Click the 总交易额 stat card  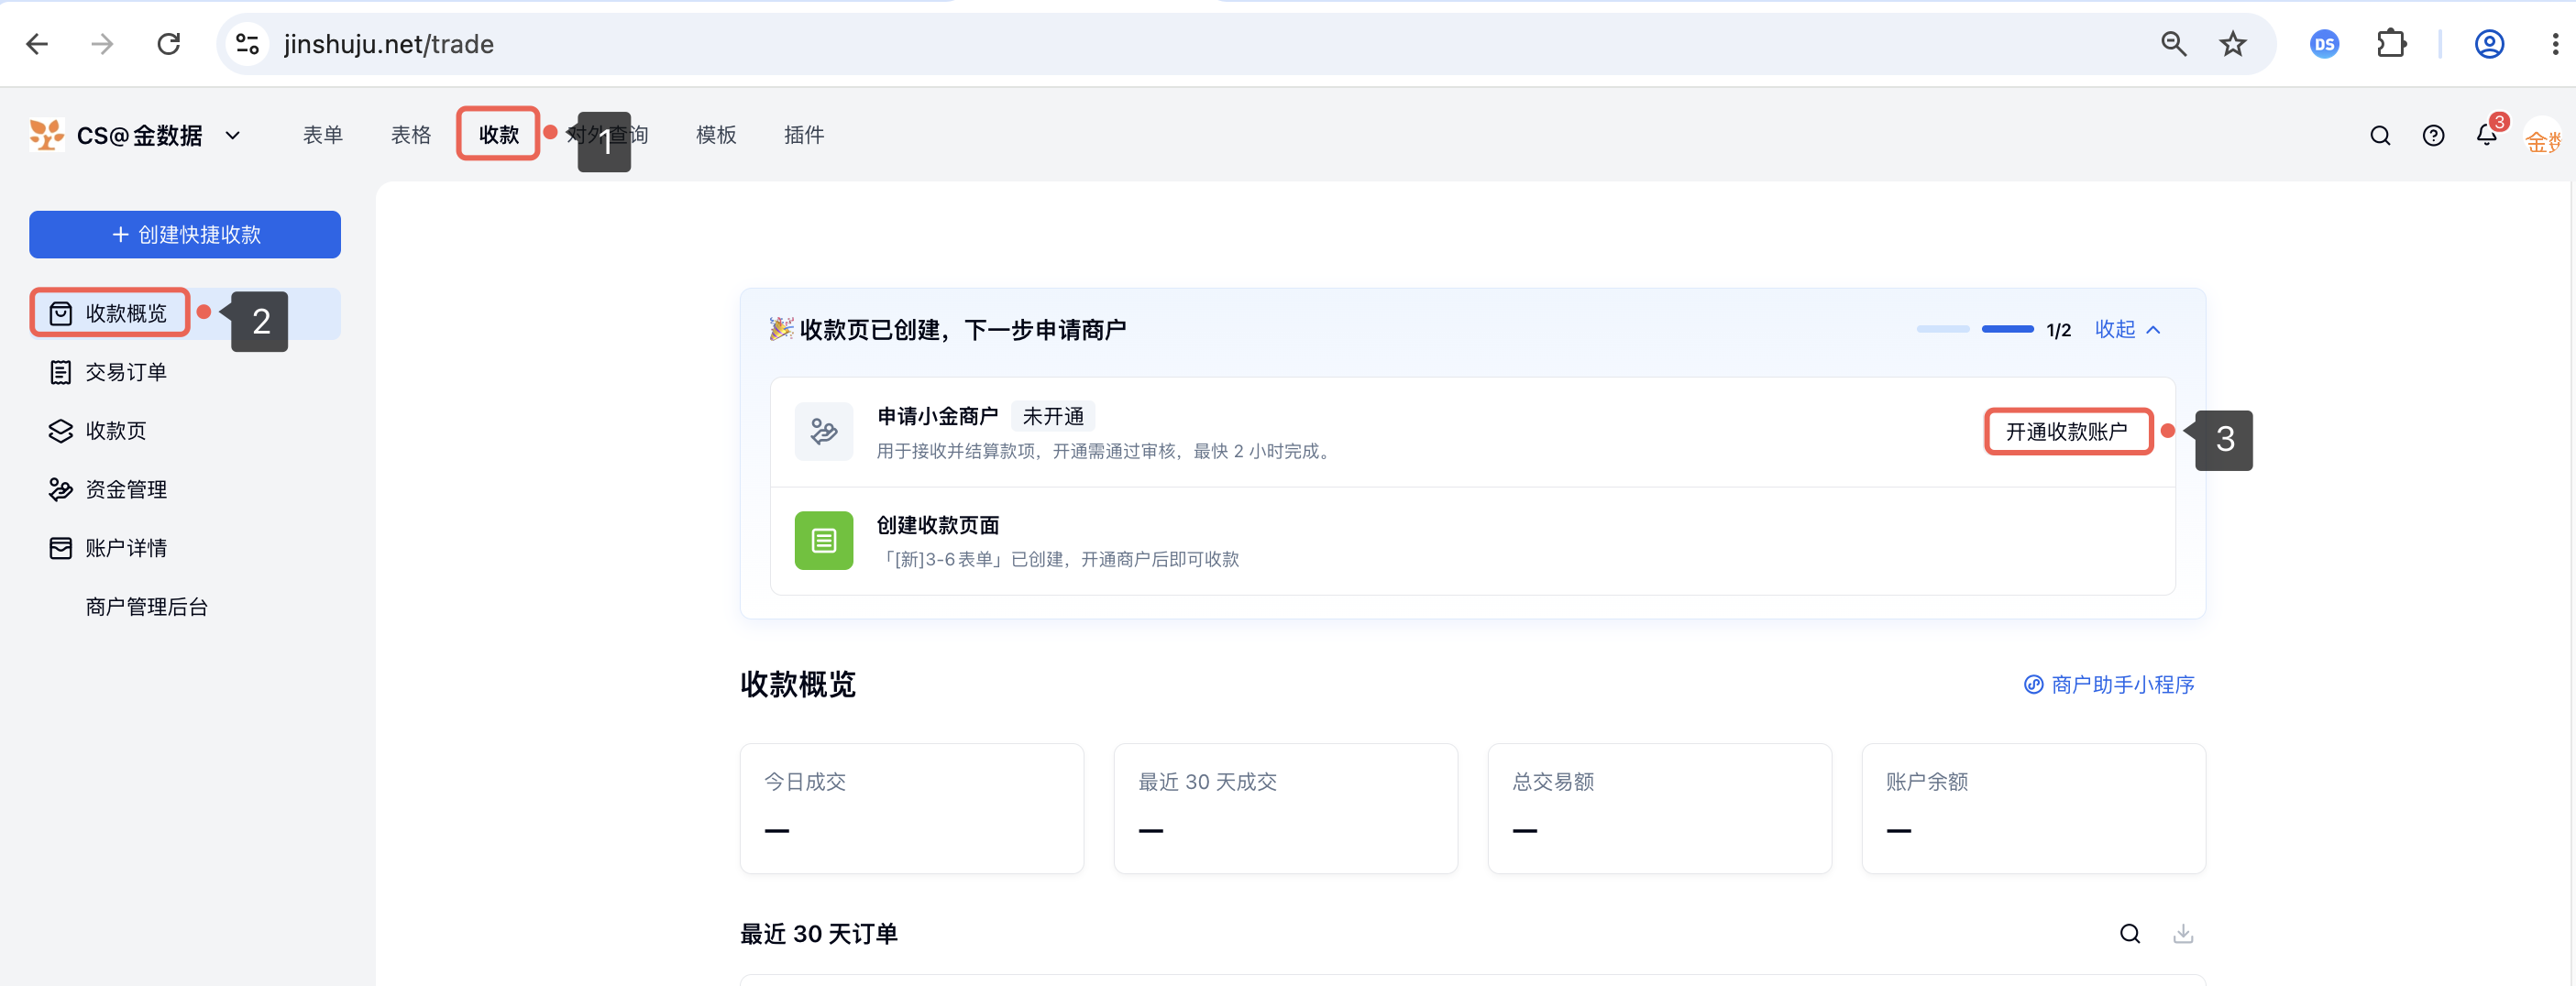(1659, 808)
